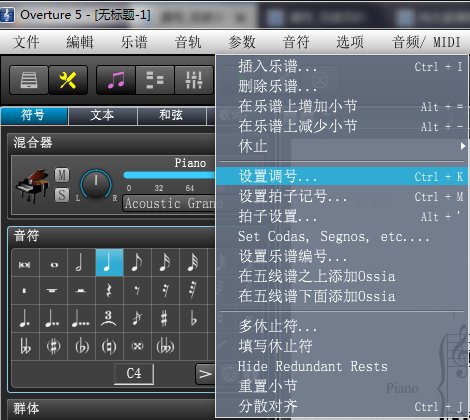Choose the sharp accidental symbol
The width and height of the screenshot is (470, 420).
165,318
